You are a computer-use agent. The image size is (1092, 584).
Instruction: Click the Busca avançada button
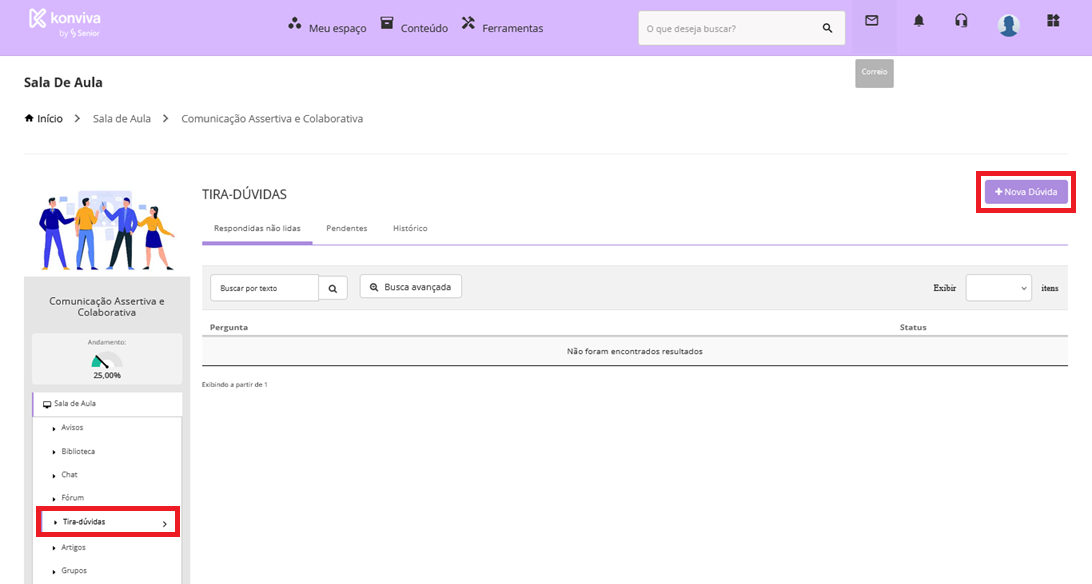[x=410, y=287]
